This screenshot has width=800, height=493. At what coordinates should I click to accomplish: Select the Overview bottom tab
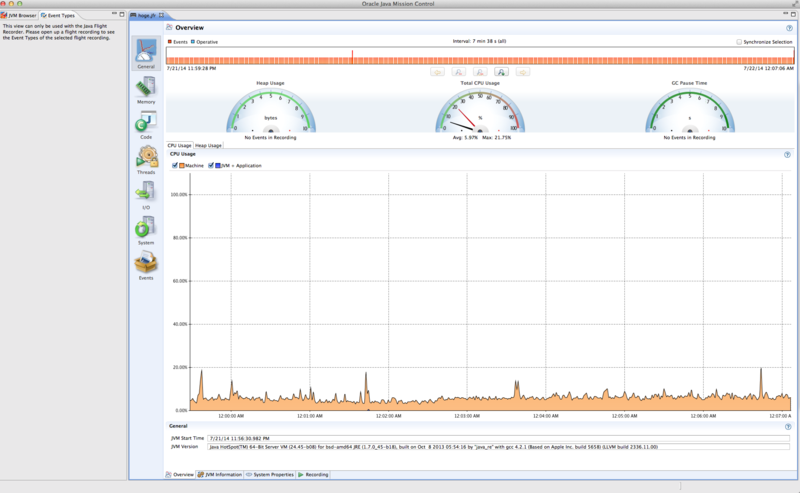point(180,475)
